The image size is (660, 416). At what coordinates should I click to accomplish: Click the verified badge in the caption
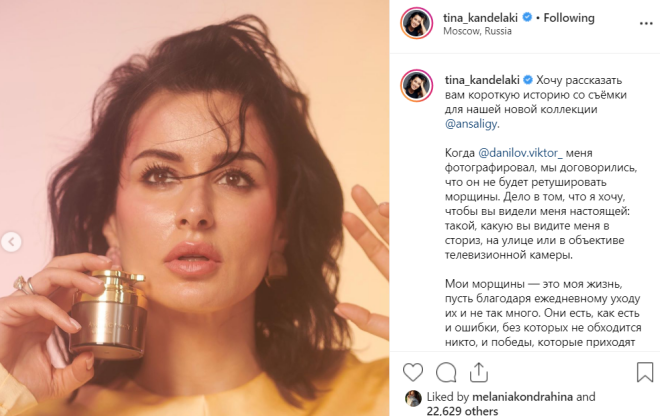coord(528,80)
